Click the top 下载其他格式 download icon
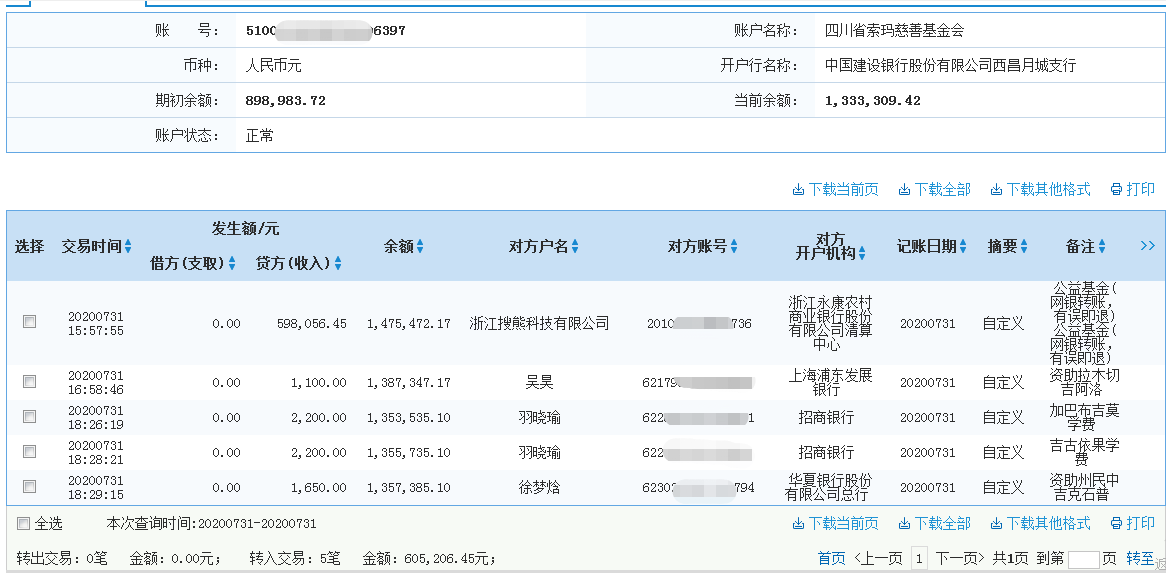Screen dimensions: 1166x573 (996, 190)
